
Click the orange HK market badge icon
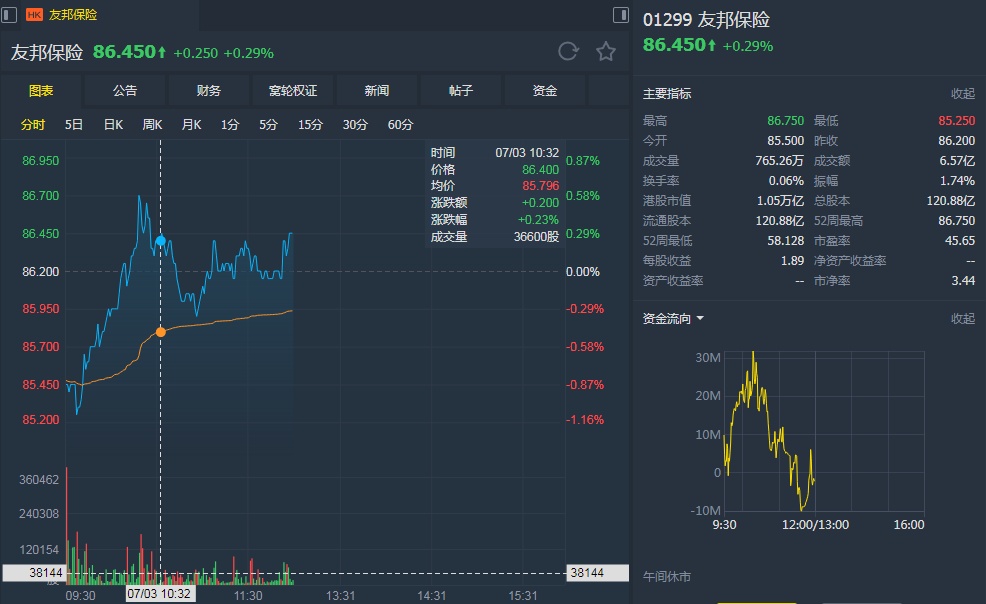[x=34, y=15]
